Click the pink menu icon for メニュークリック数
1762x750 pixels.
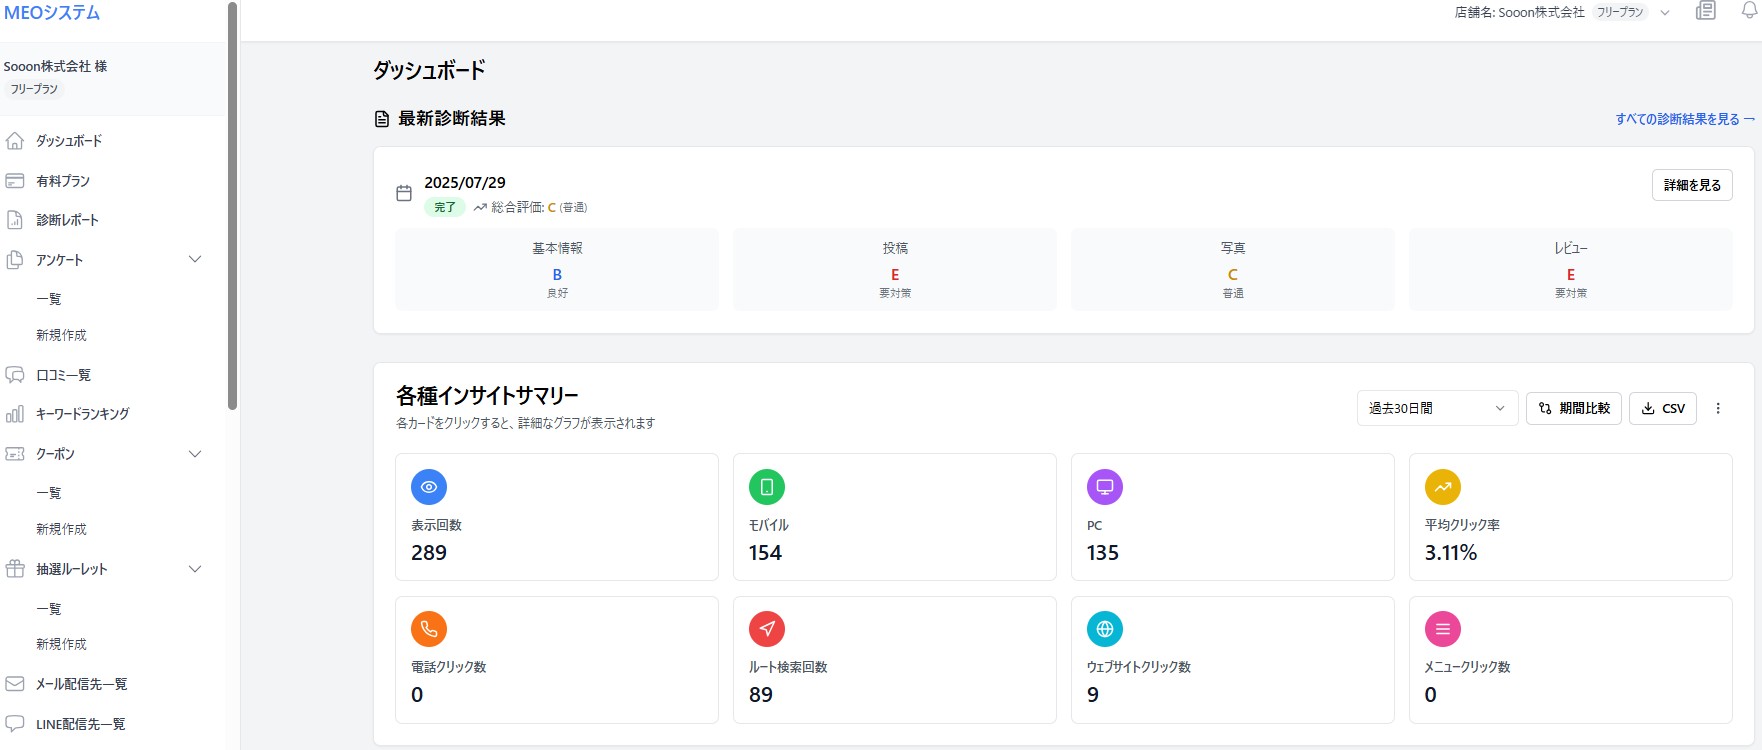tap(1443, 629)
